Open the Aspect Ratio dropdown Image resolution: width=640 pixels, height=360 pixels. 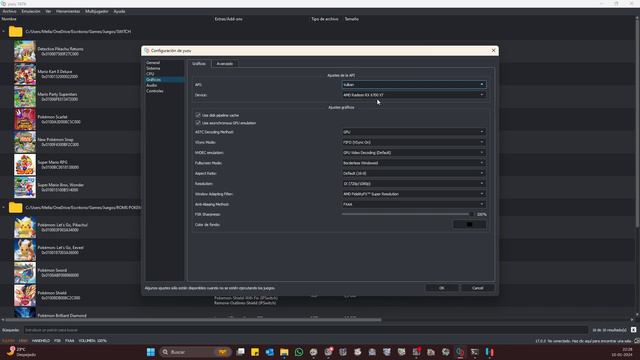point(414,173)
